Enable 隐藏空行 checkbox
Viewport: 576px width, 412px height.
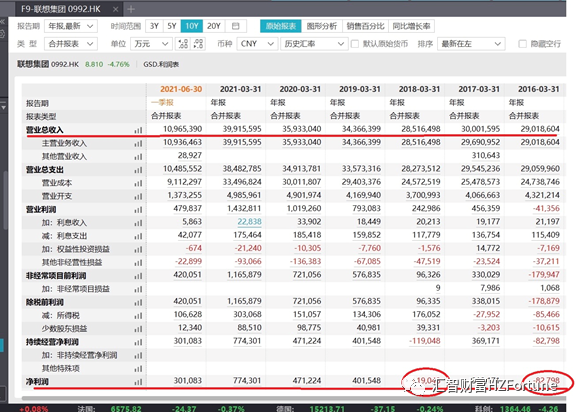tap(522, 44)
